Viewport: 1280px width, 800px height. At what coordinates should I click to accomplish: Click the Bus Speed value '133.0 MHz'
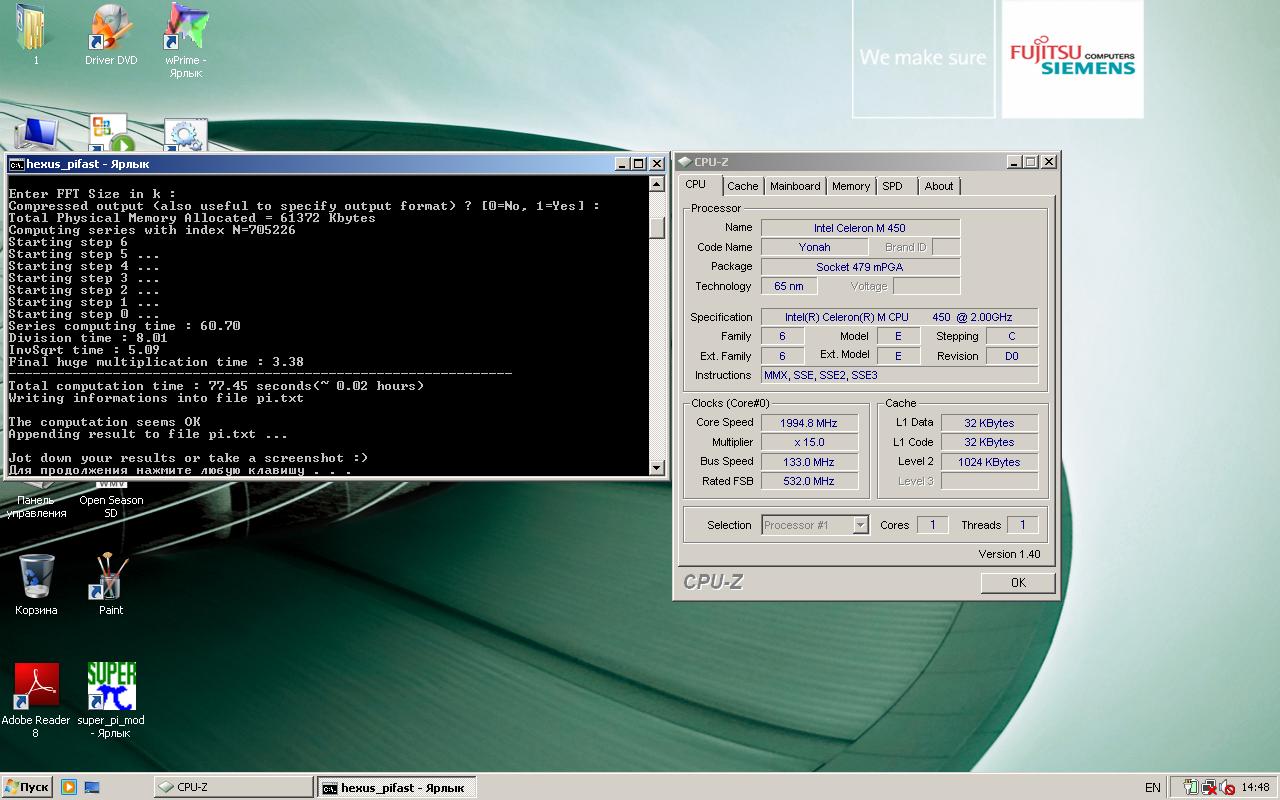point(808,462)
